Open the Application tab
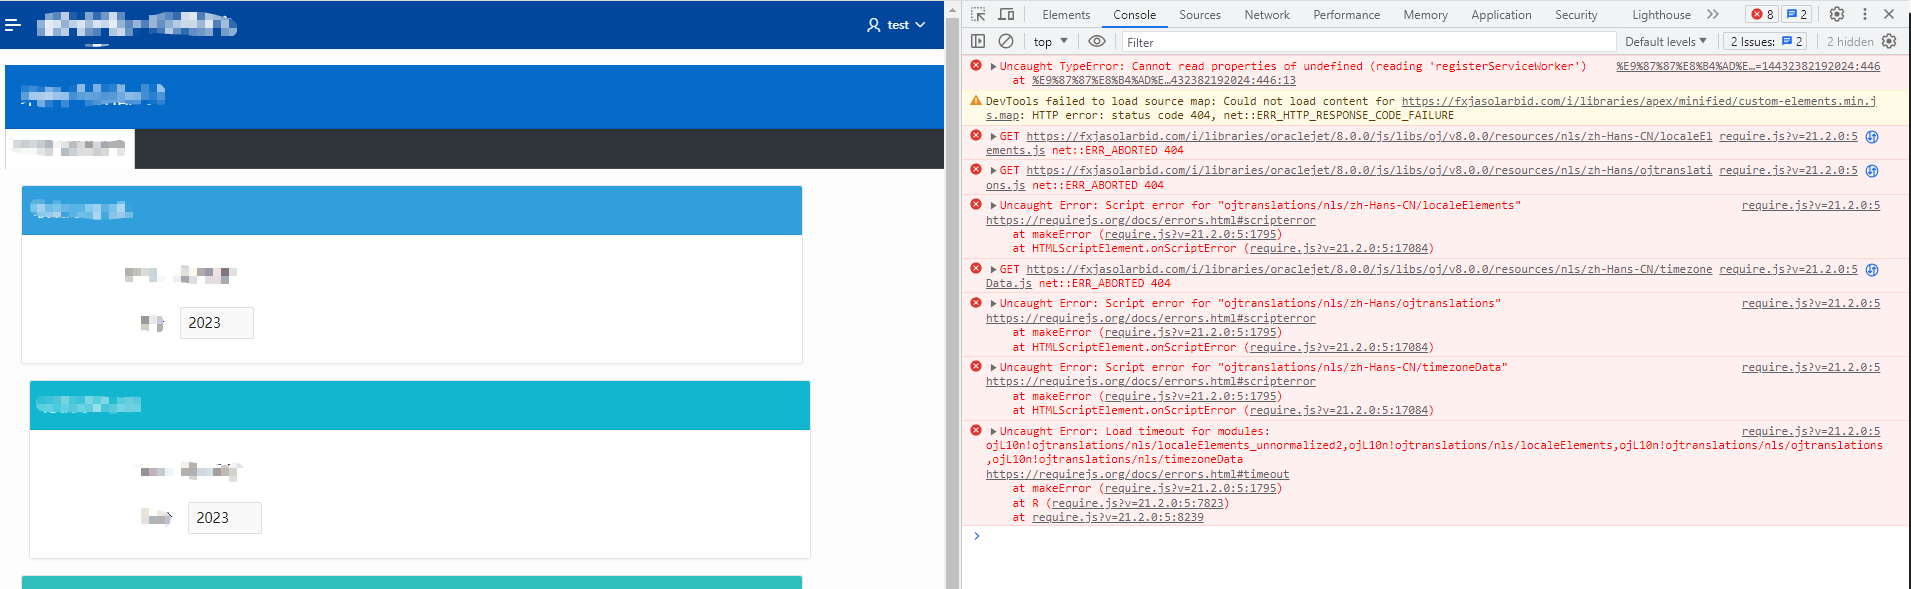The width and height of the screenshot is (1911, 589). tap(1501, 15)
